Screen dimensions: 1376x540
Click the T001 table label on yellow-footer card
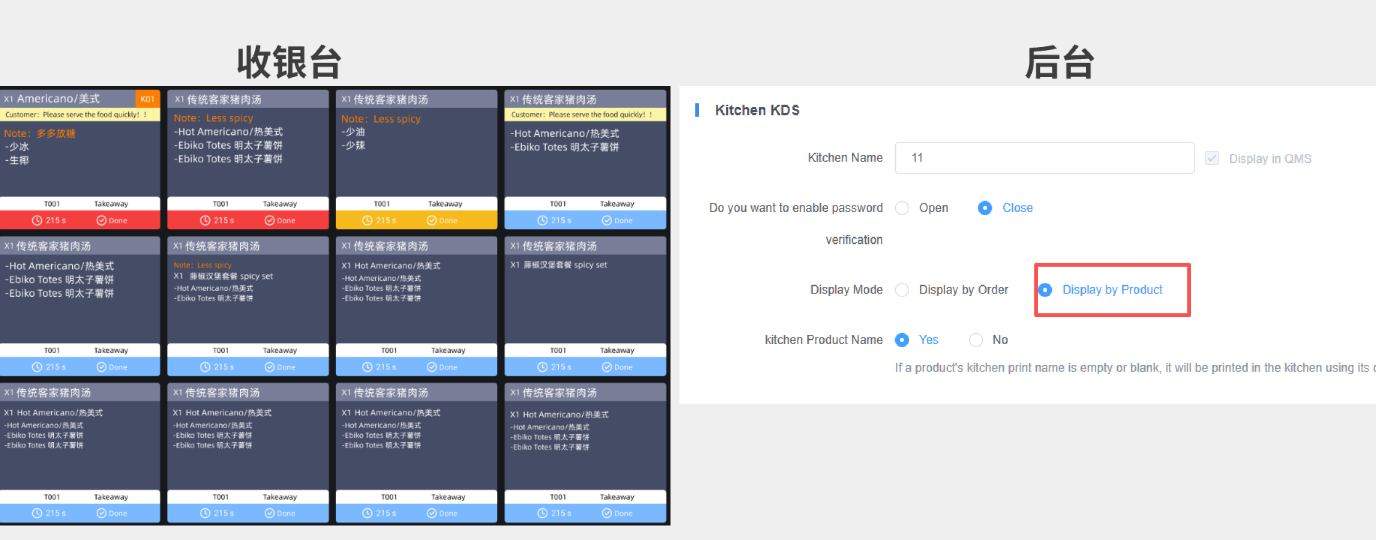(x=382, y=204)
